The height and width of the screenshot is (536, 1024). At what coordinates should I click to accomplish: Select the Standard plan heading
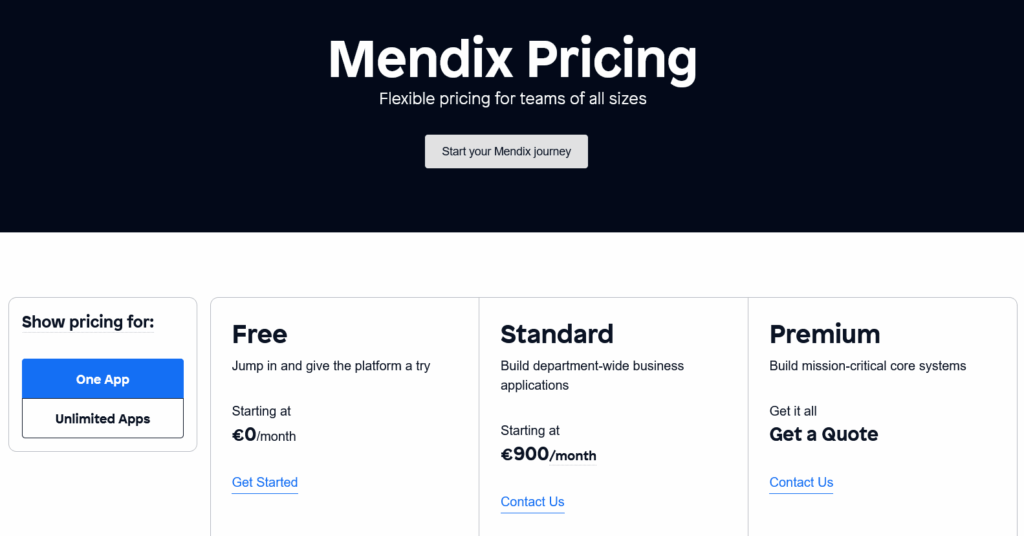coord(557,334)
